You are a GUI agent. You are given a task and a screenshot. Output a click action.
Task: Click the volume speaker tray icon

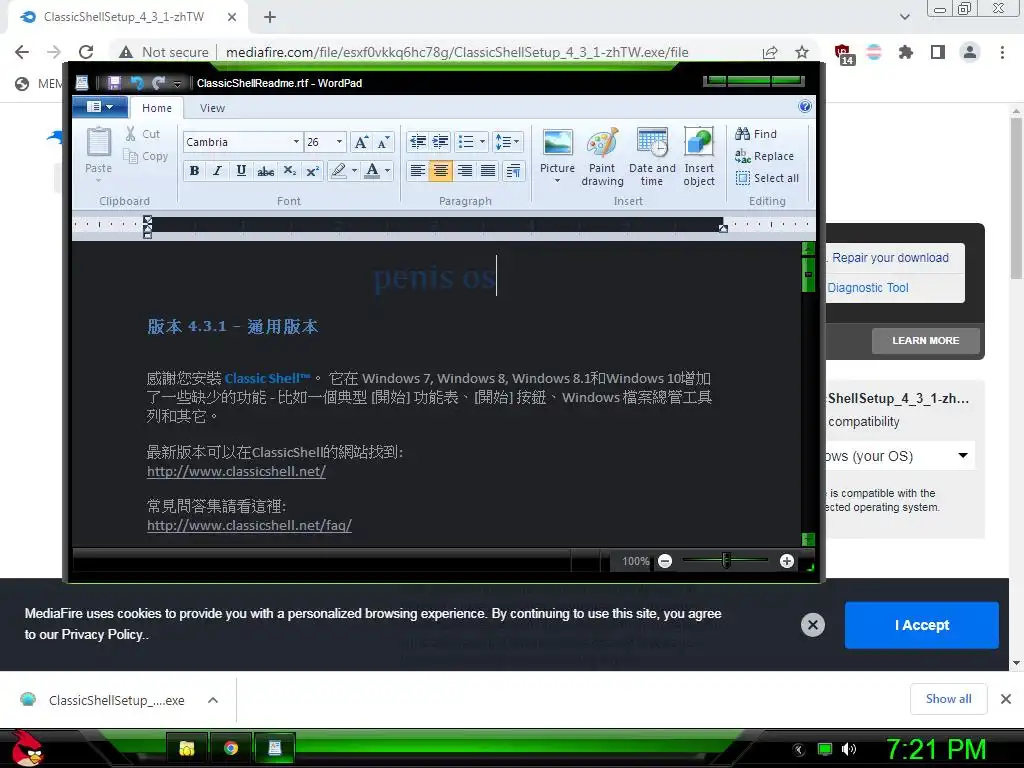[848, 749]
